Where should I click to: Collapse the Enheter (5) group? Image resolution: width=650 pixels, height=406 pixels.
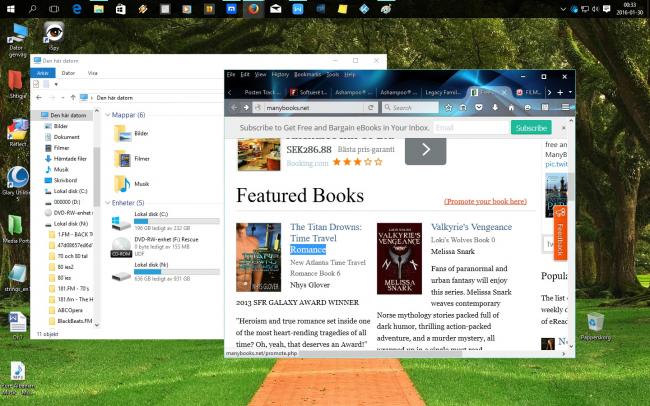coord(107,203)
